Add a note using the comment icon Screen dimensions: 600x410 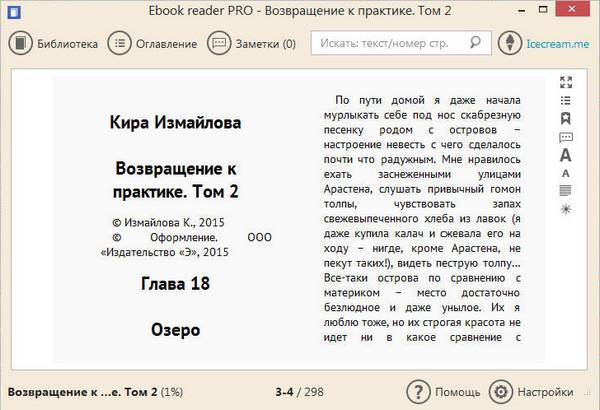coord(566,136)
